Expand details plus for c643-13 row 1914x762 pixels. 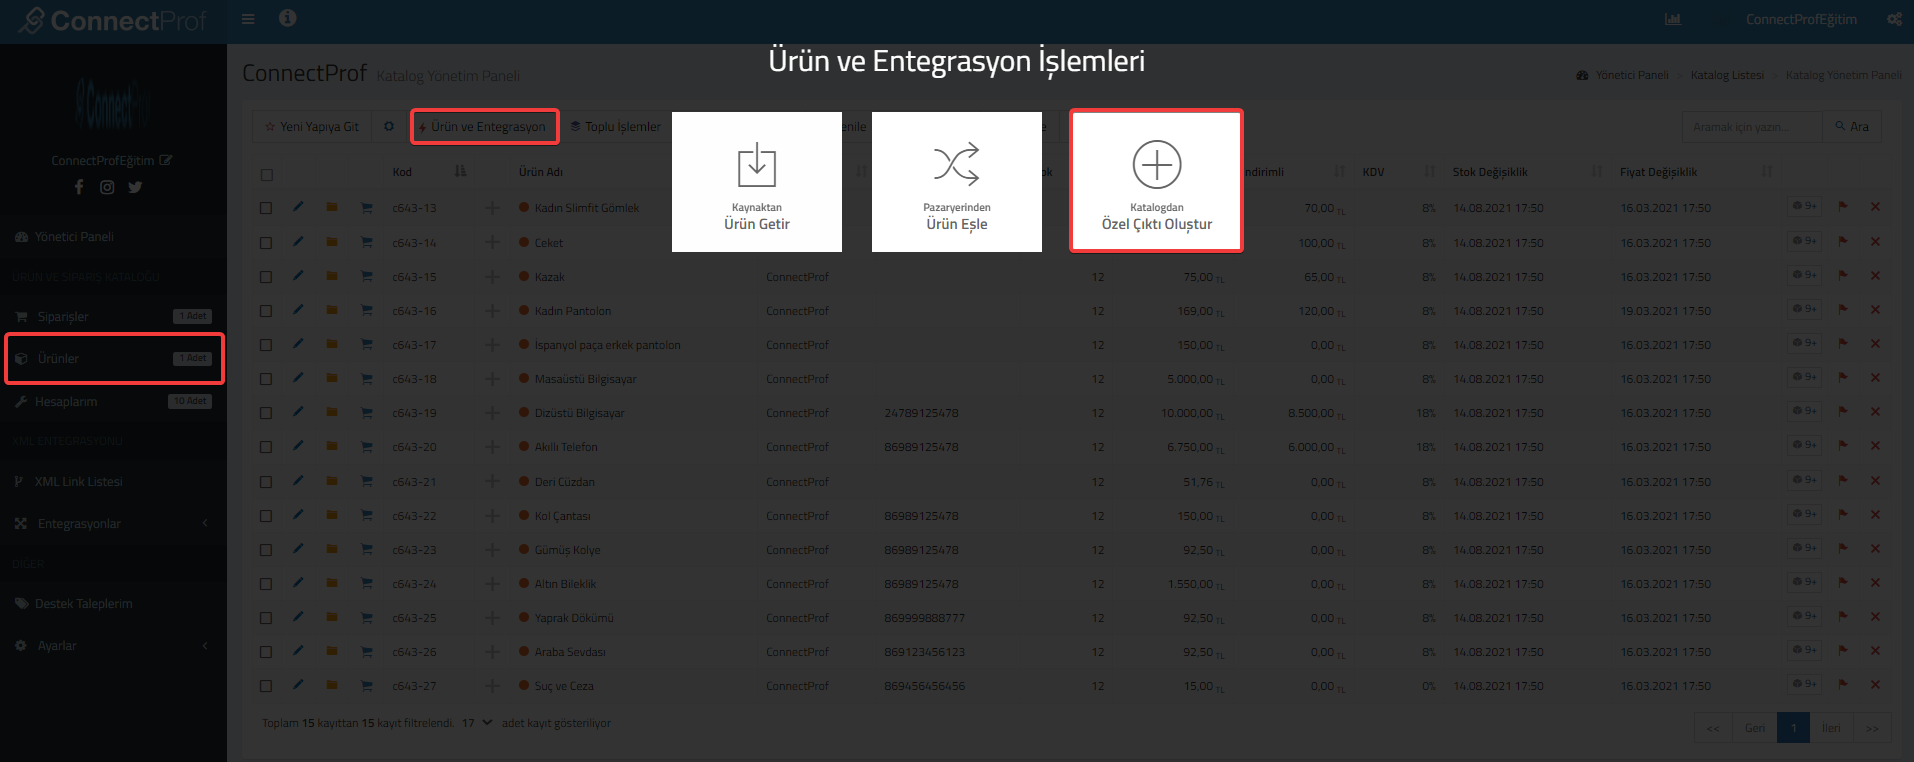pos(492,208)
